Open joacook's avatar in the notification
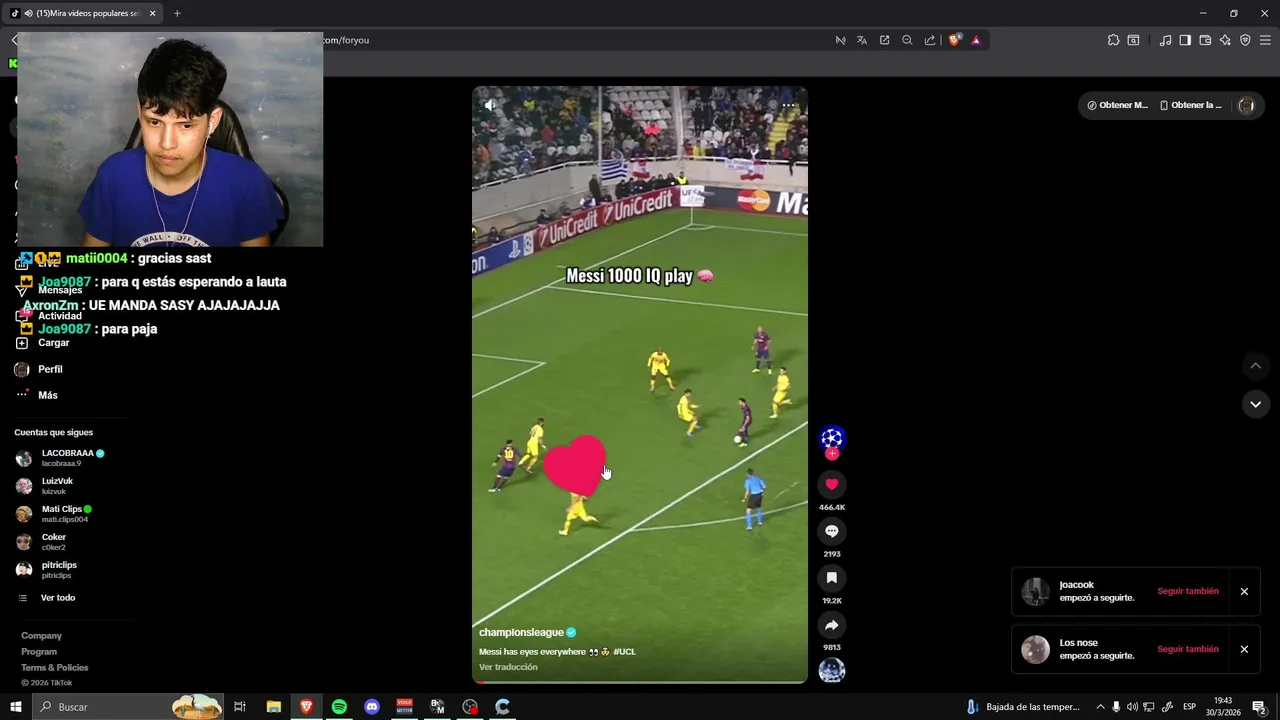The height and width of the screenshot is (720, 1280). pyautogui.click(x=1035, y=591)
